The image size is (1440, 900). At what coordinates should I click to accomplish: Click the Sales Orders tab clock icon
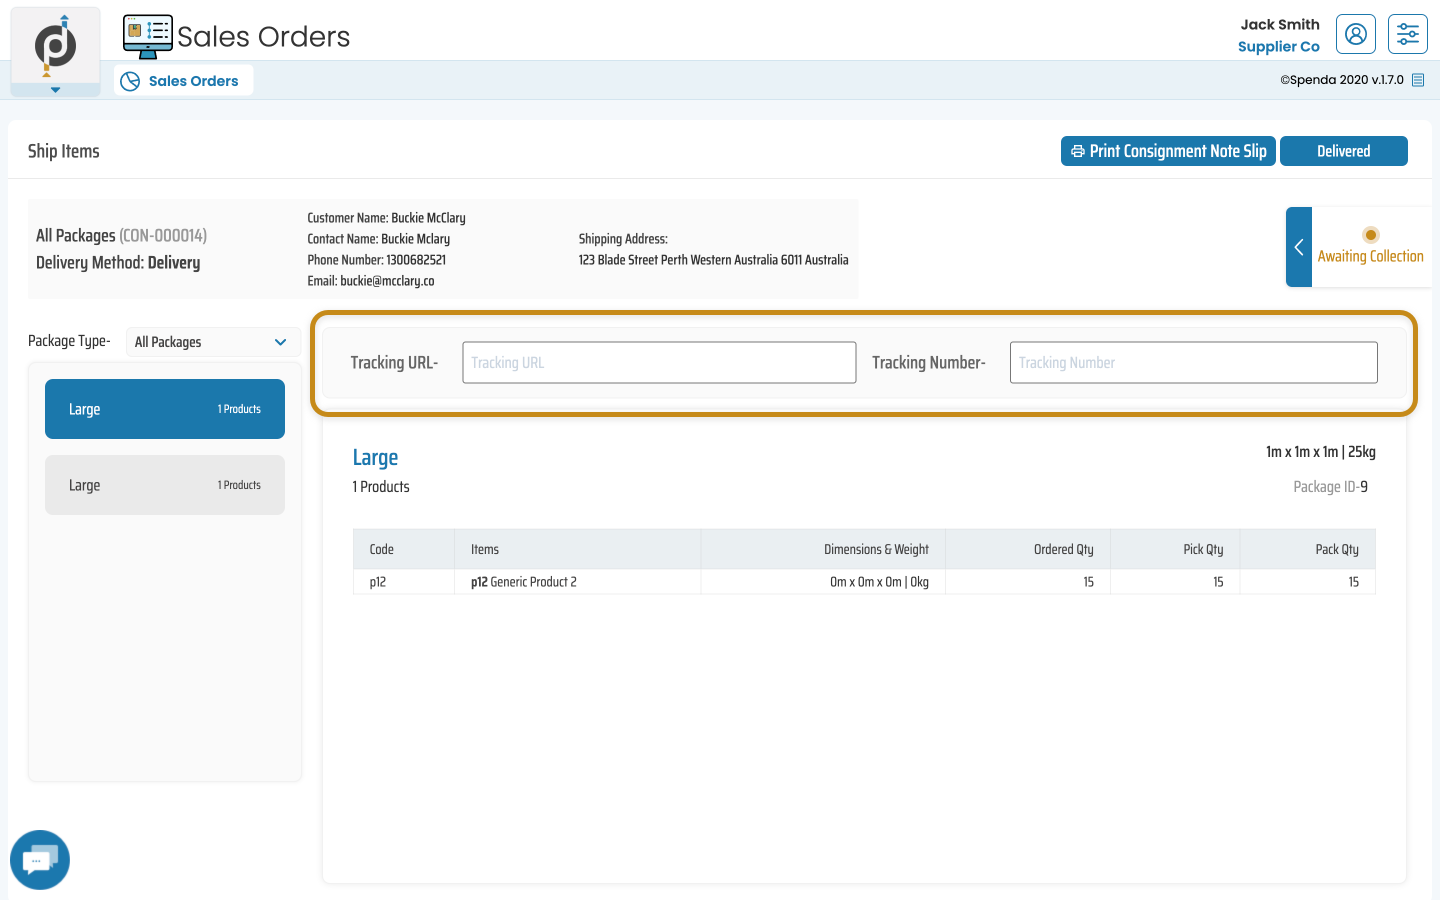click(x=130, y=81)
